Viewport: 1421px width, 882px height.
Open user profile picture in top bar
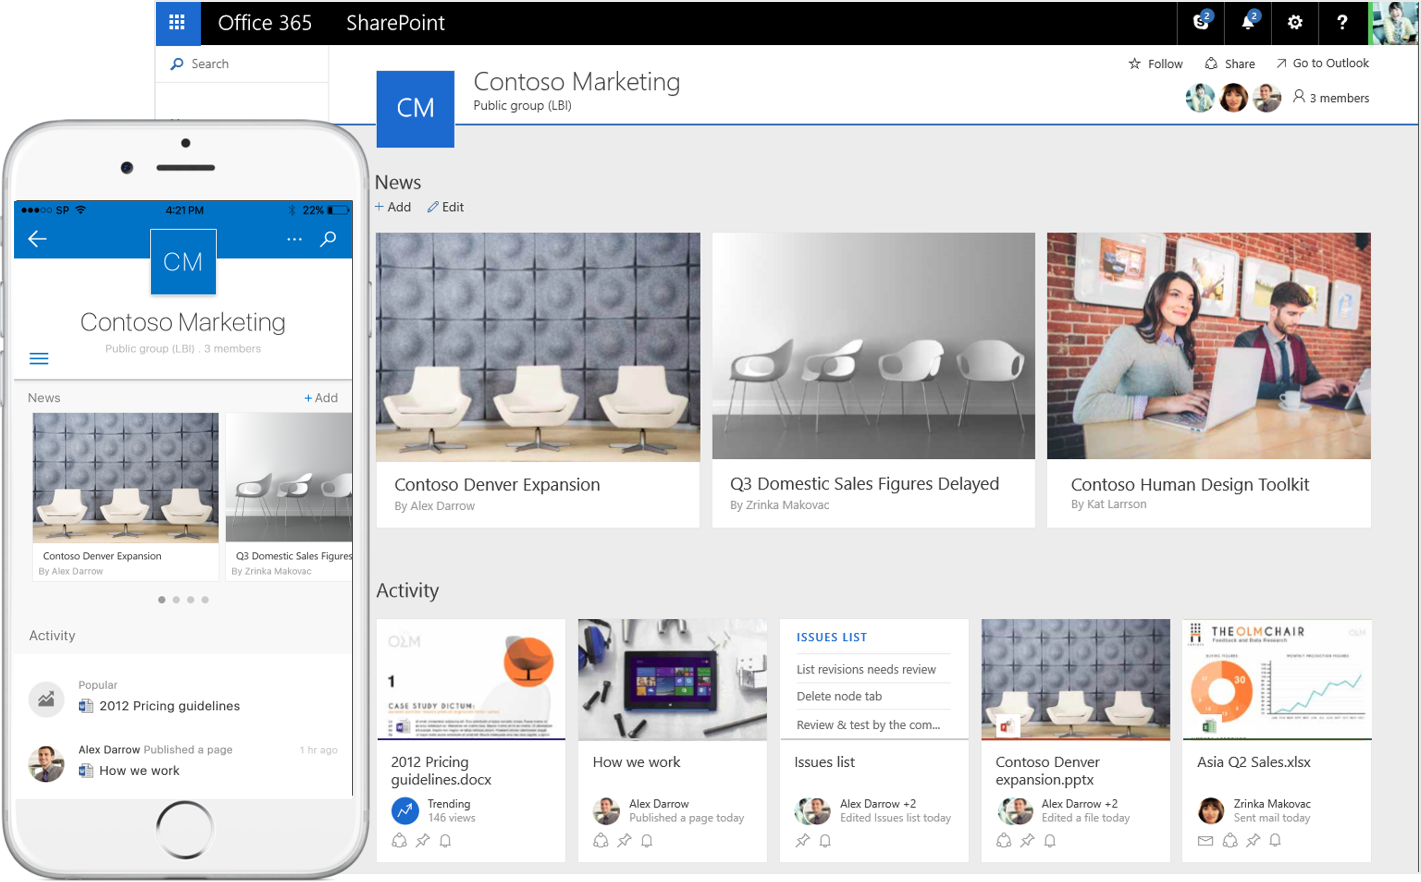tap(1393, 23)
